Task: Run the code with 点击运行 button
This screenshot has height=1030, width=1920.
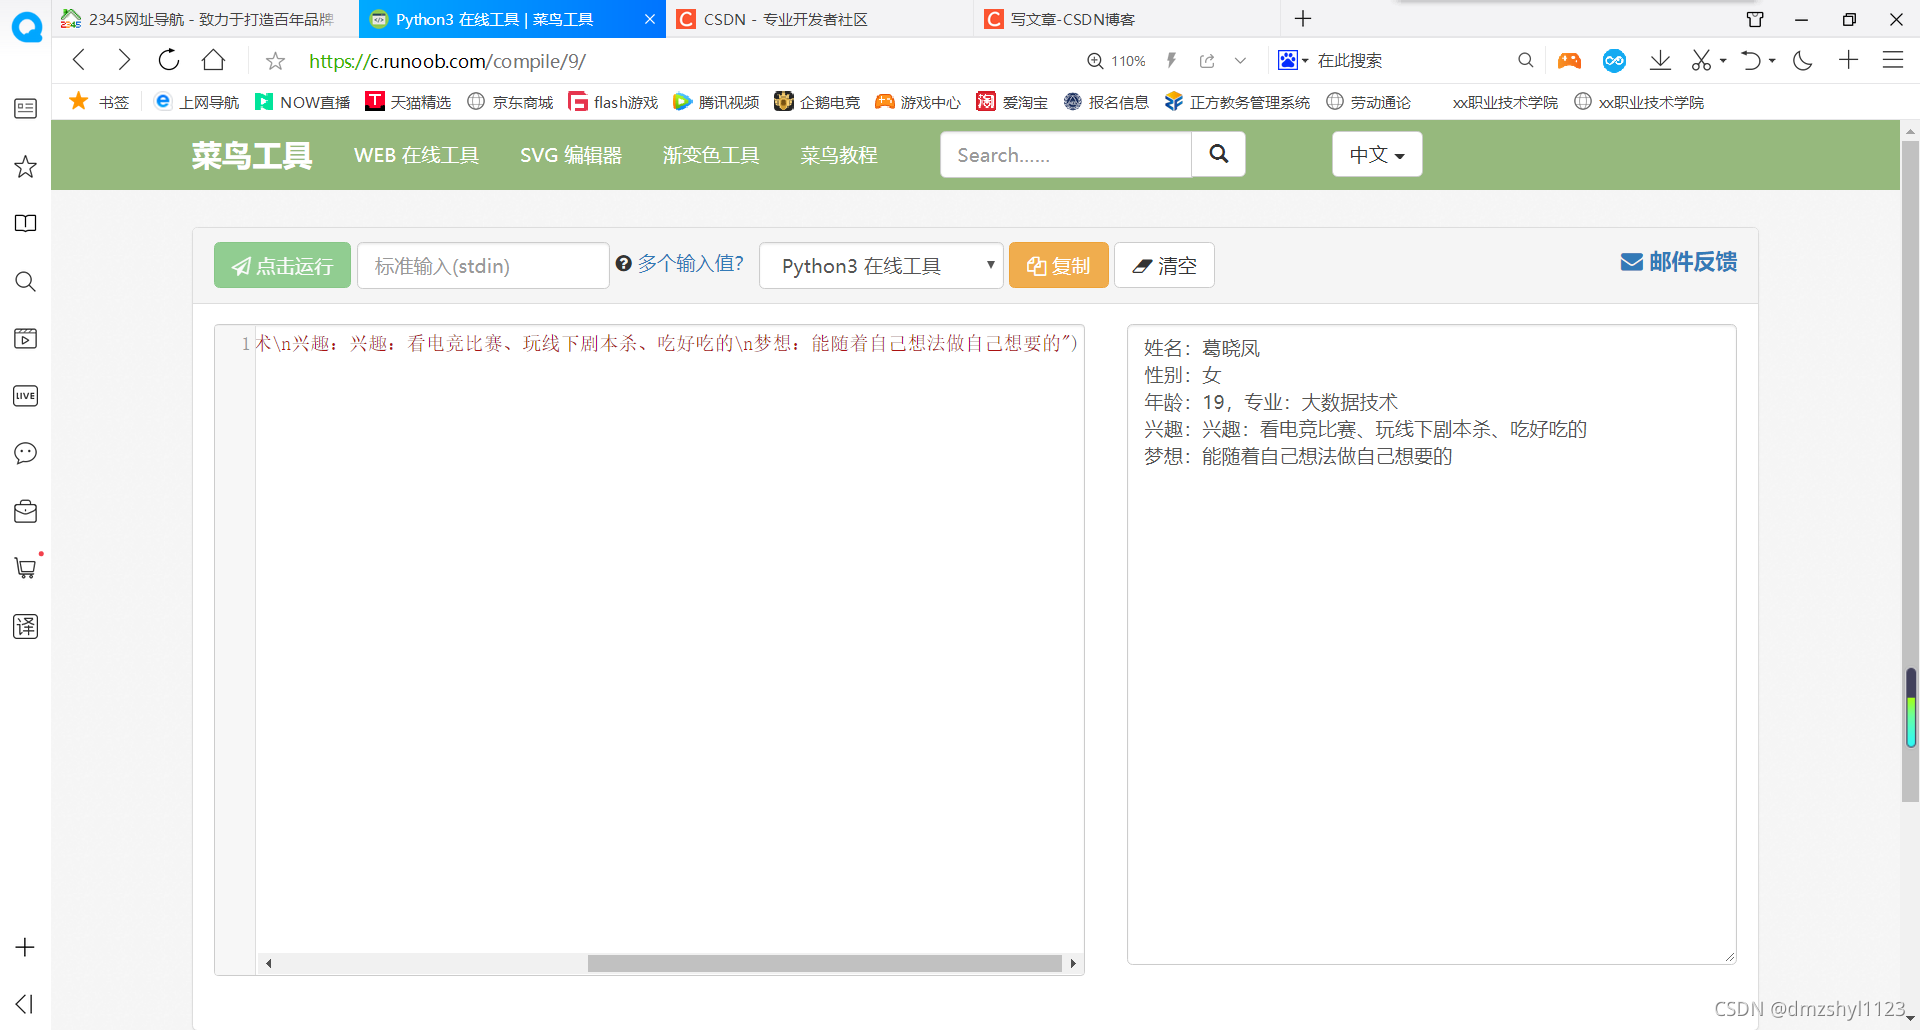Action: point(282,265)
